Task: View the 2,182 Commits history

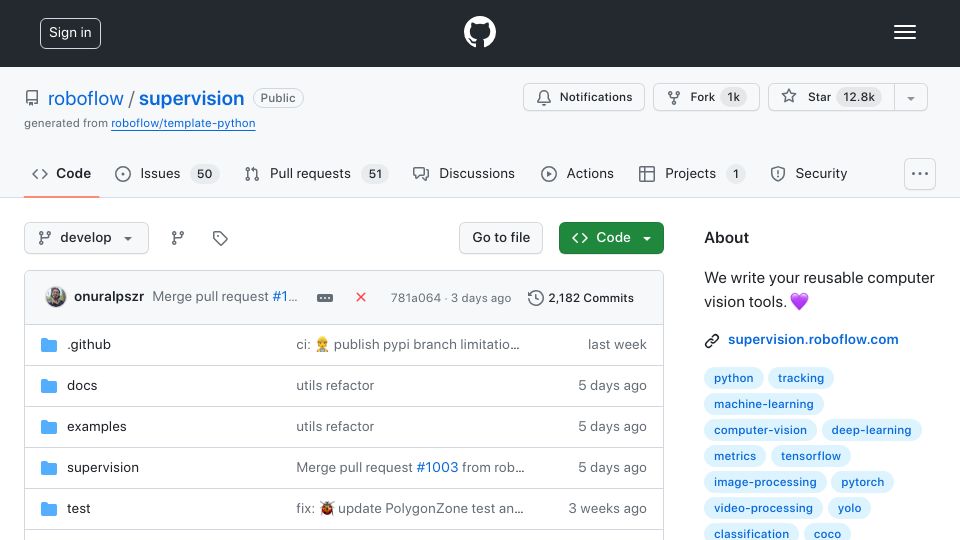Action: 581,298
